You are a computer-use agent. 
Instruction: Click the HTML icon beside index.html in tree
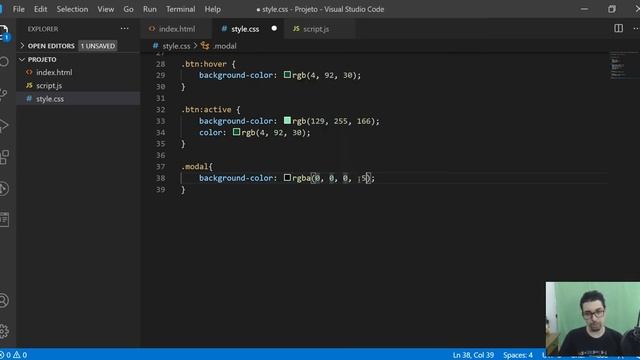pos(29,72)
